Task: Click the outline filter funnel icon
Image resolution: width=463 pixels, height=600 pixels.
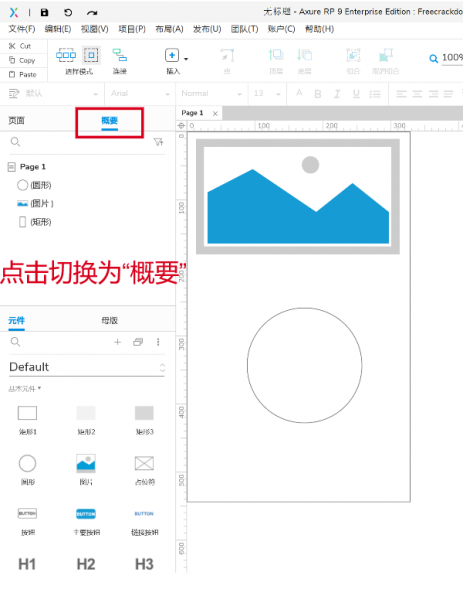Action: tap(158, 142)
